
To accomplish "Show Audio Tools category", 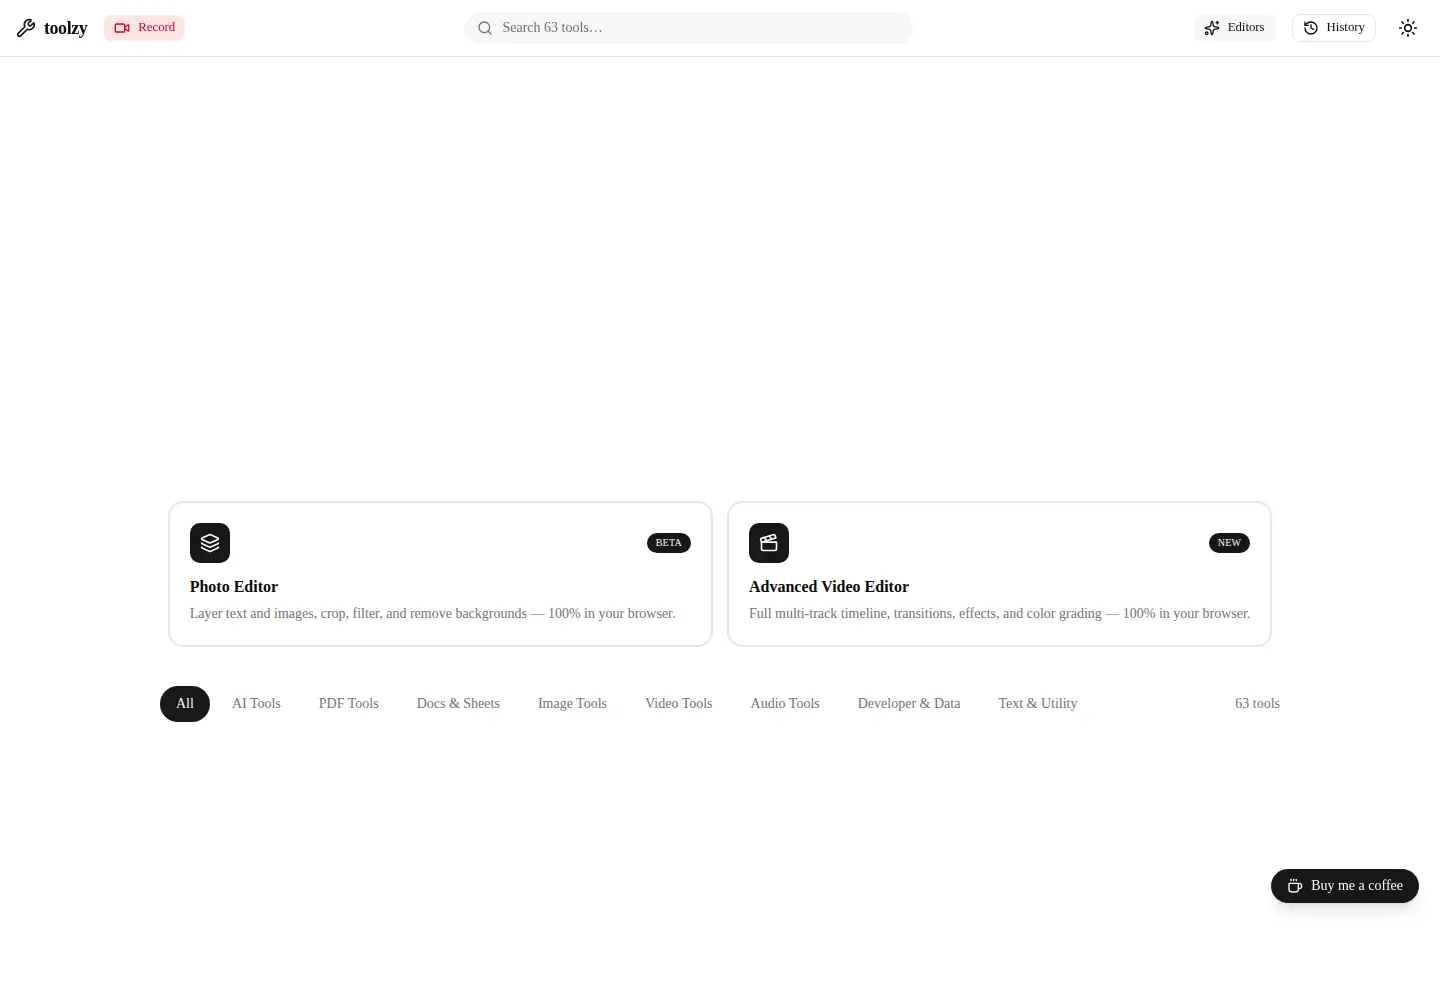I will [x=785, y=704].
